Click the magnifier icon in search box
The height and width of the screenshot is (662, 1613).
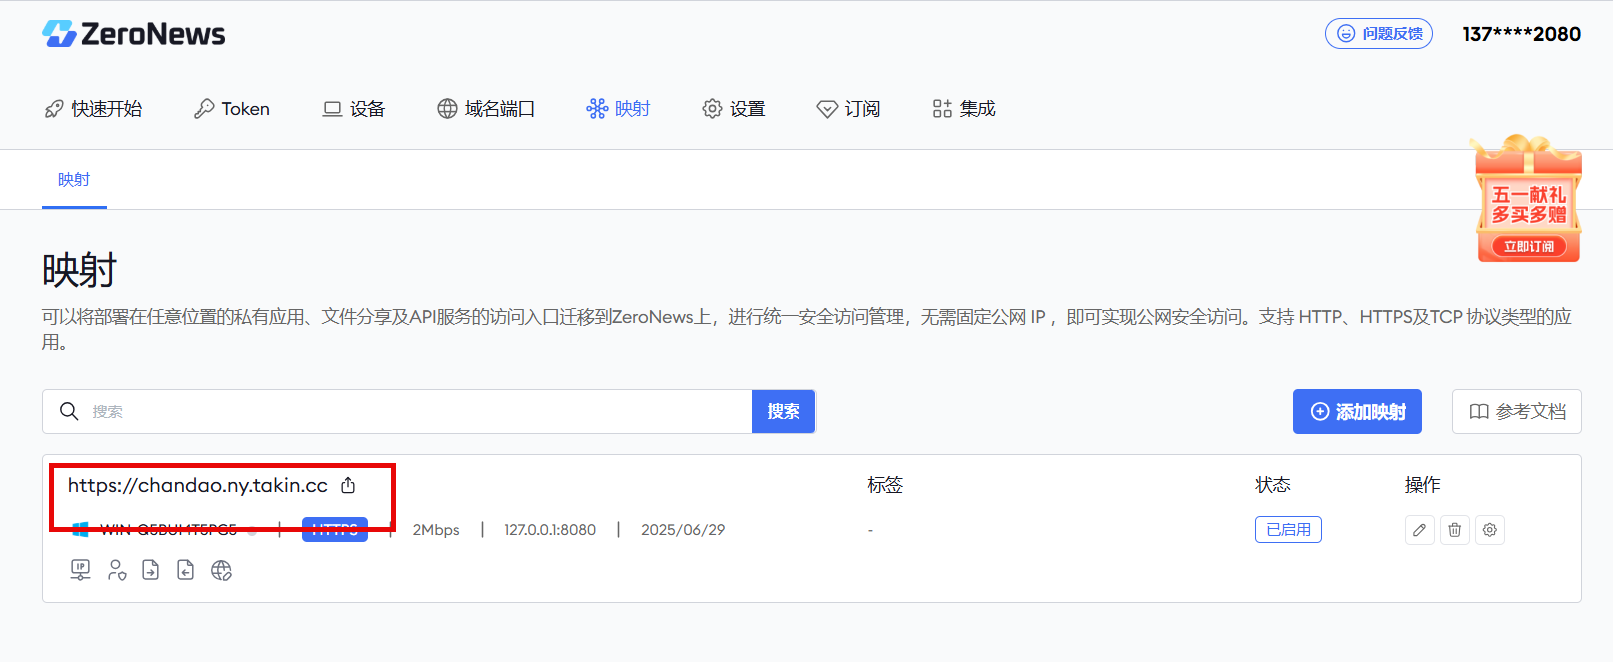pyautogui.click(x=69, y=411)
